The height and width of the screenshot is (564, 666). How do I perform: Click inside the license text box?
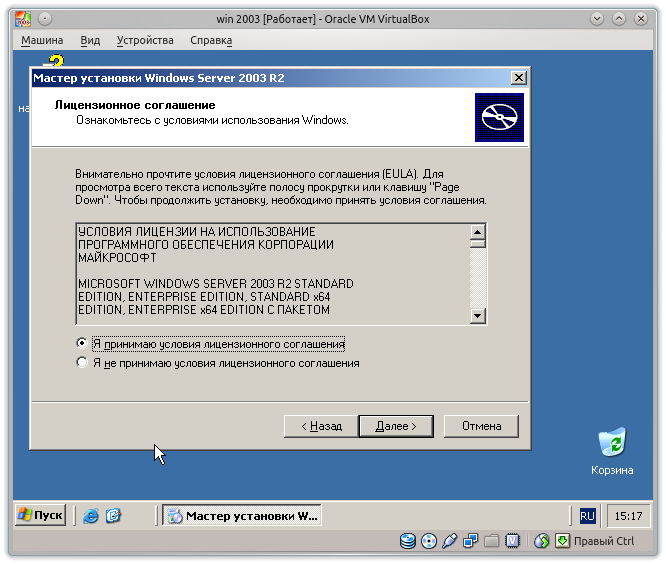pos(273,274)
